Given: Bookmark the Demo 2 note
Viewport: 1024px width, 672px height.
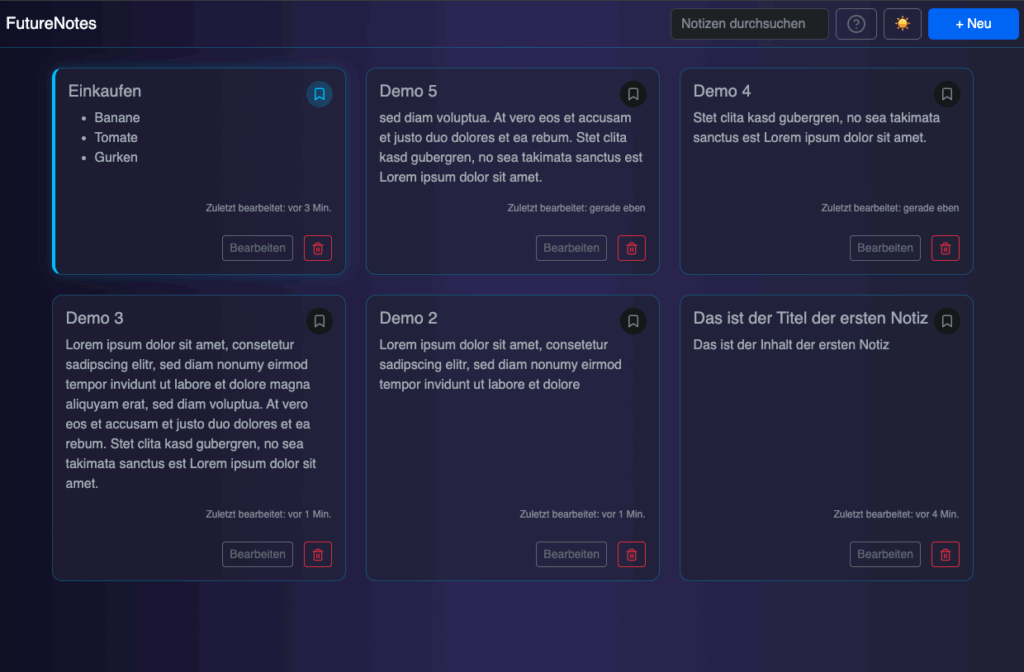Looking at the screenshot, I should 632,321.
